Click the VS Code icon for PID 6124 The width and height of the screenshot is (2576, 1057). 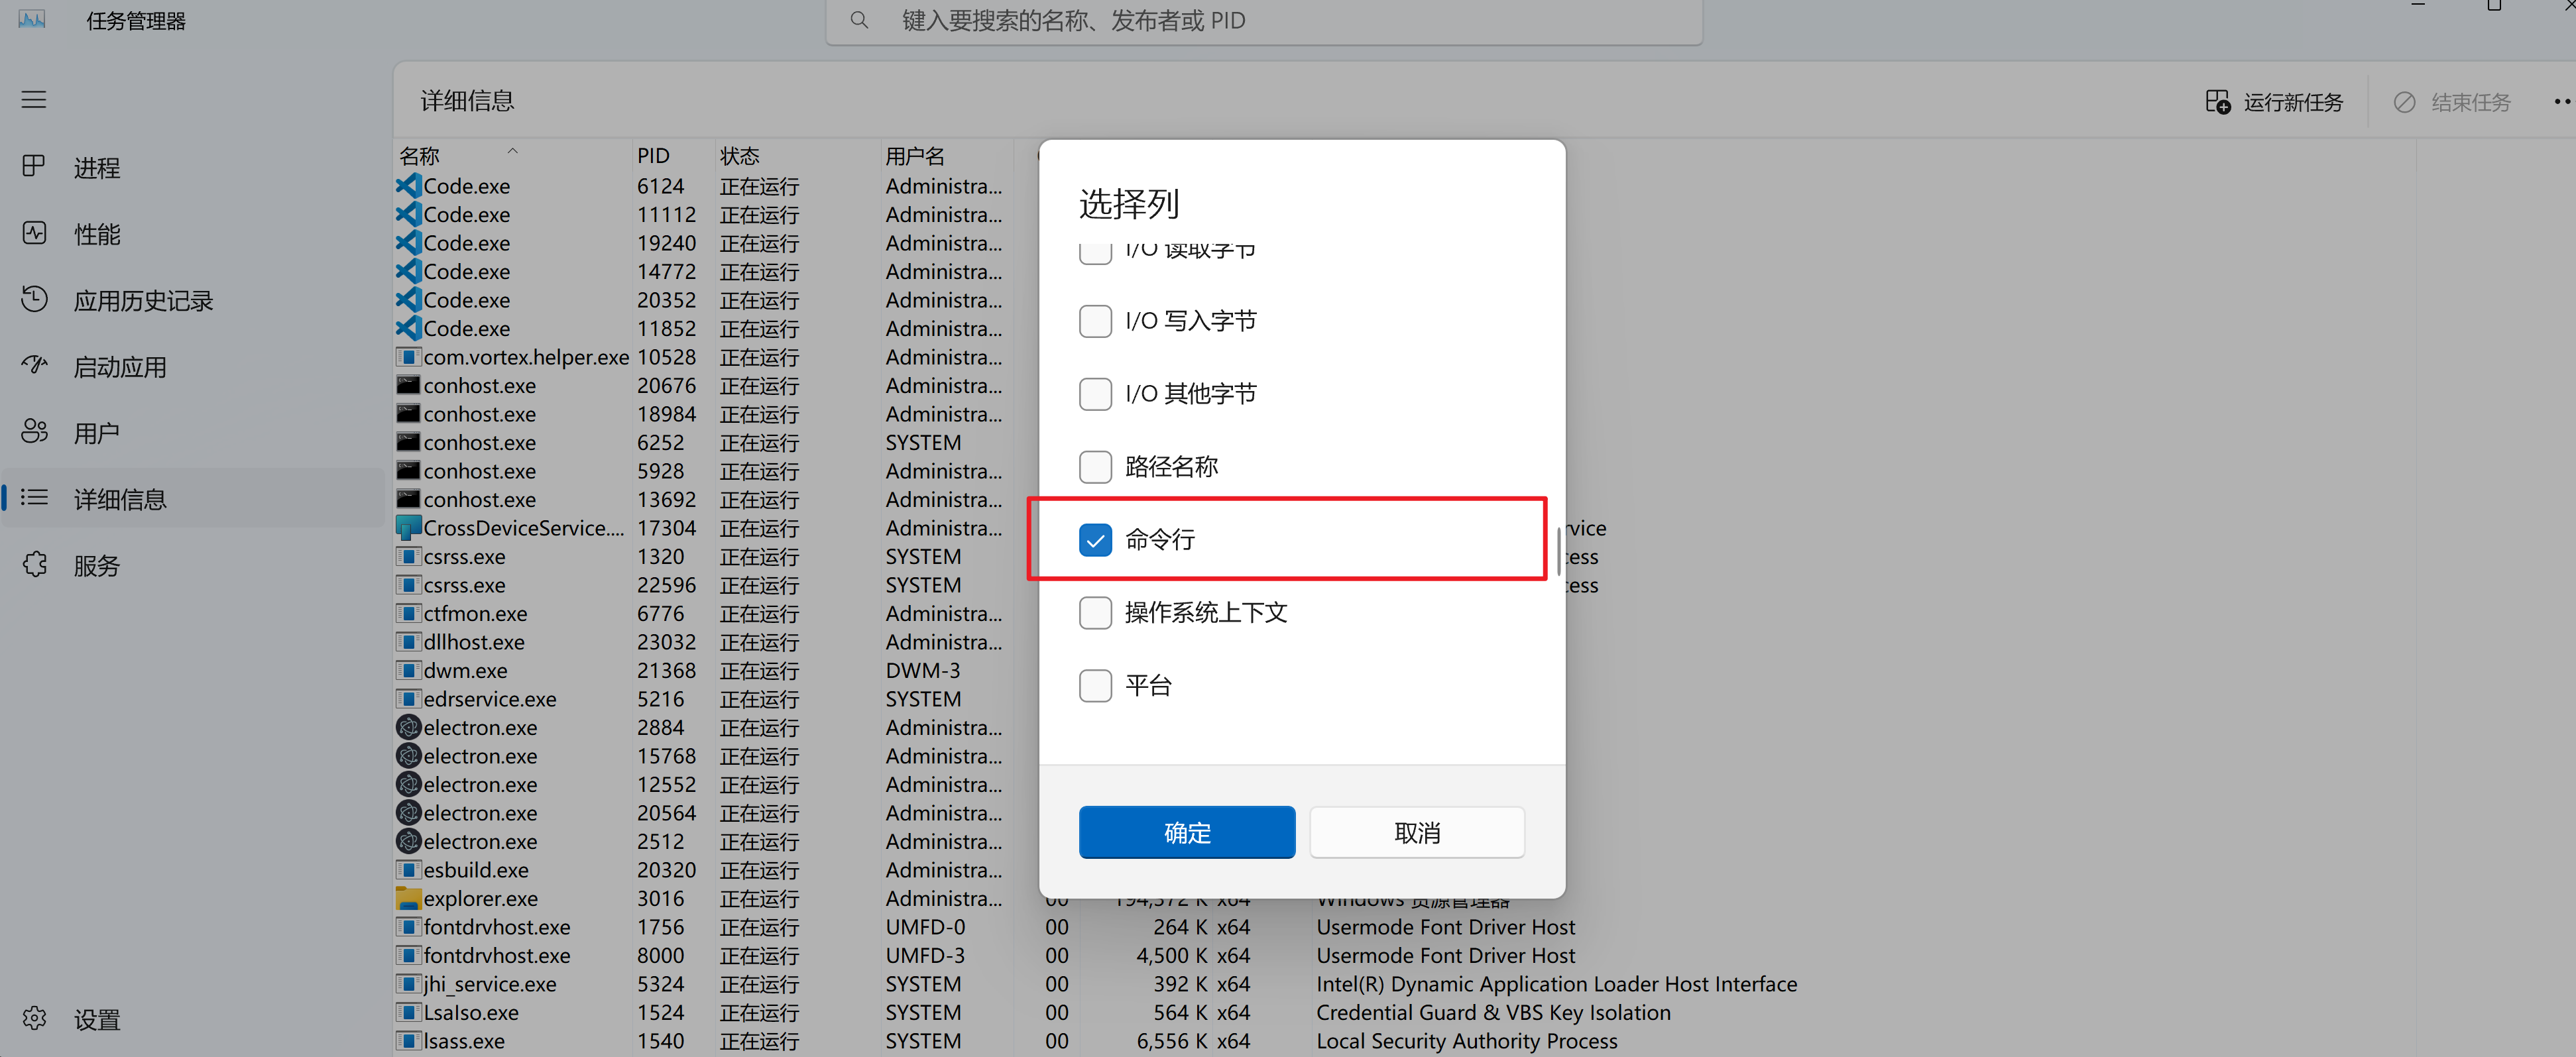pyautogui.click(x=408, y=185)
